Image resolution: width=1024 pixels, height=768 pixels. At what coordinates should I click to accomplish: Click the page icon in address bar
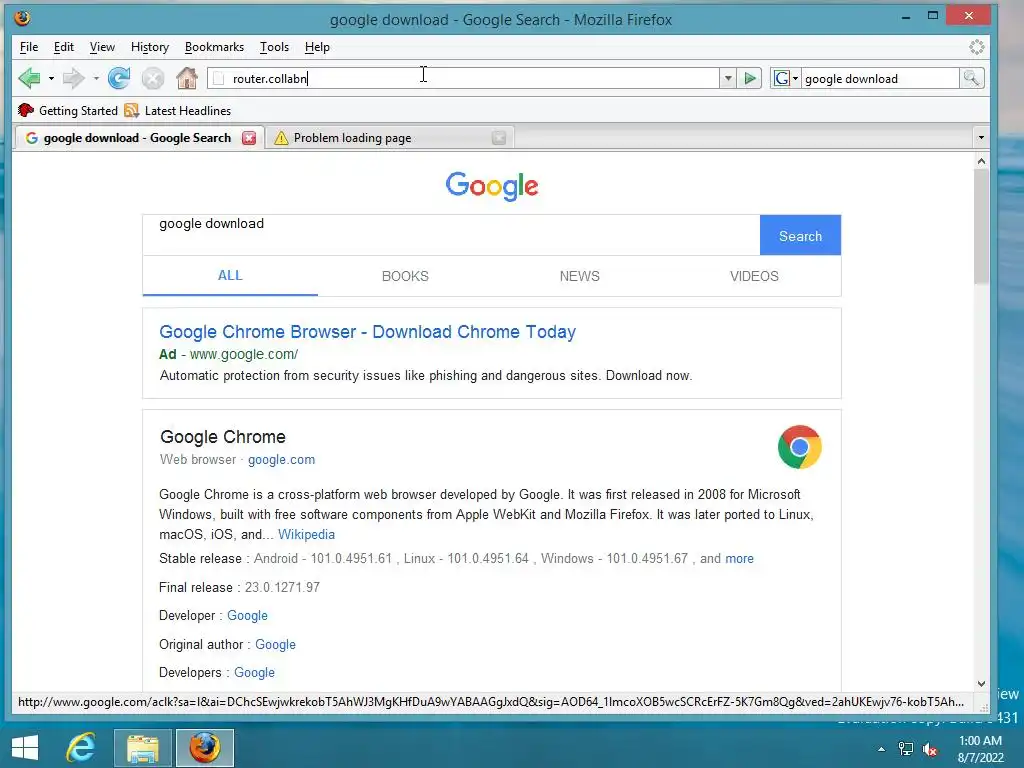pos(219,78)
